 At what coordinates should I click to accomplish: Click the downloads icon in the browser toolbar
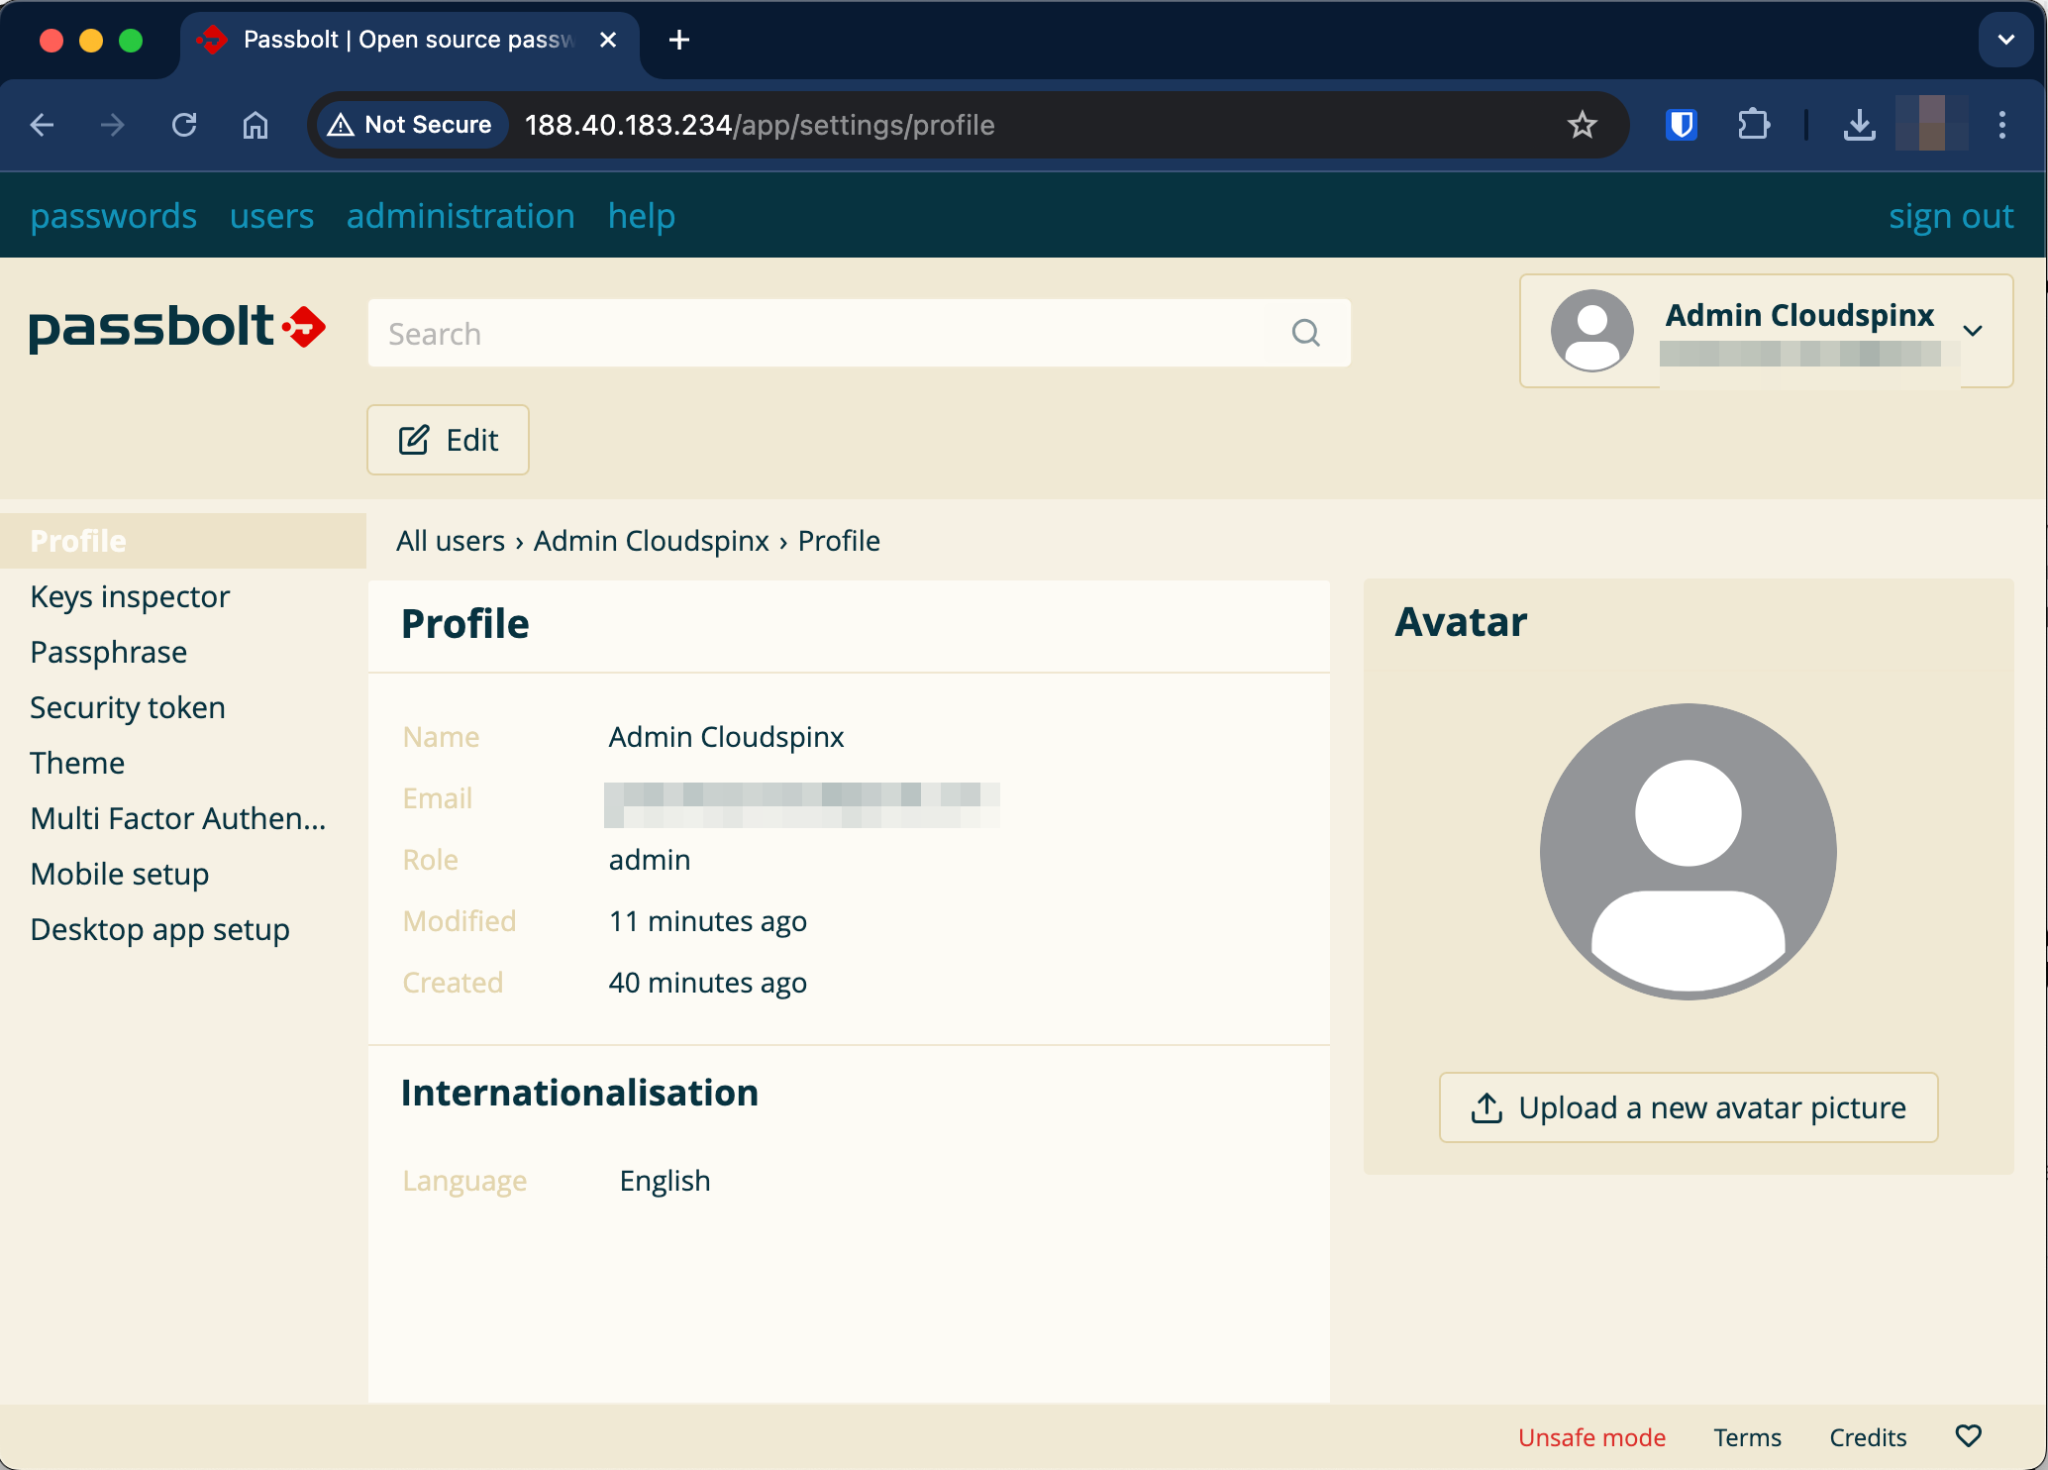pyautogui.click(x=1859, y=124)
